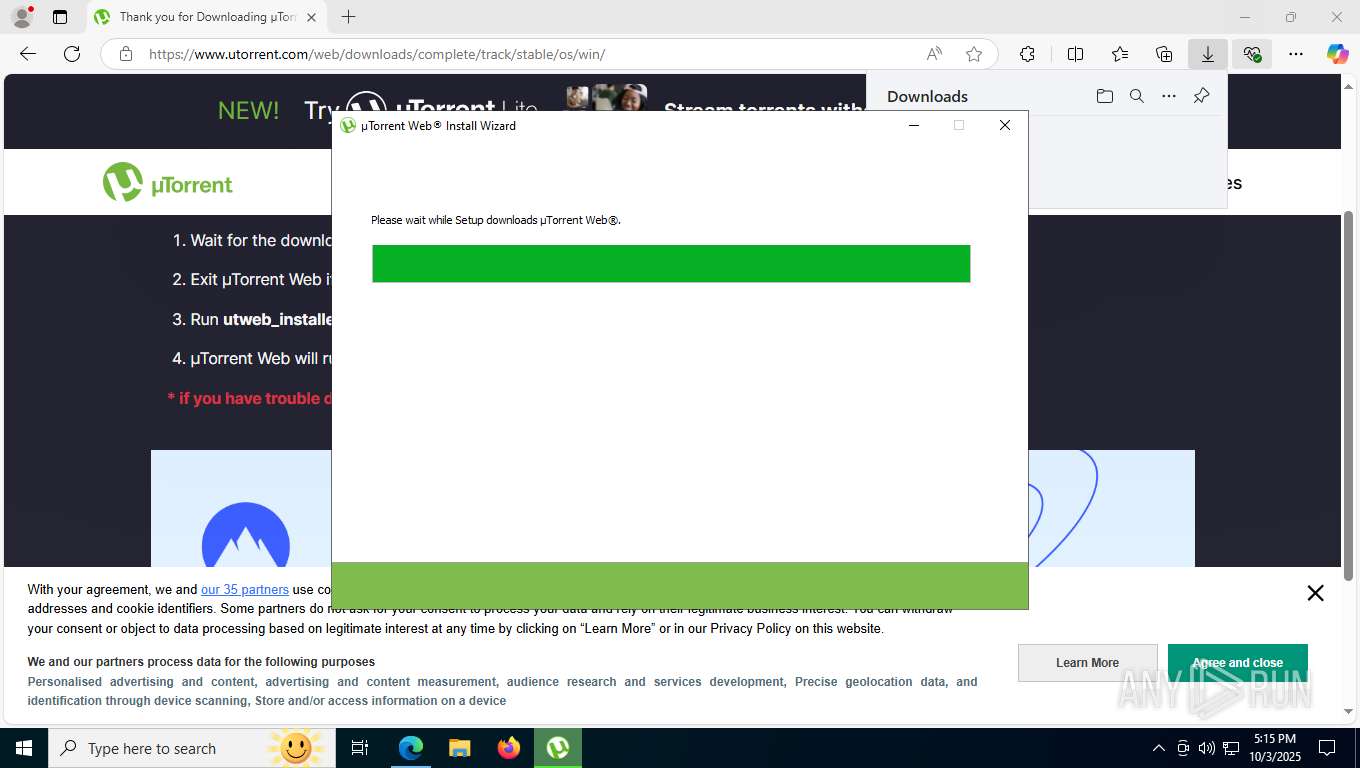This screenshot has width=1360, height=768.
Task: Open the Favorites list
Action: click(x=1120, y=54)
